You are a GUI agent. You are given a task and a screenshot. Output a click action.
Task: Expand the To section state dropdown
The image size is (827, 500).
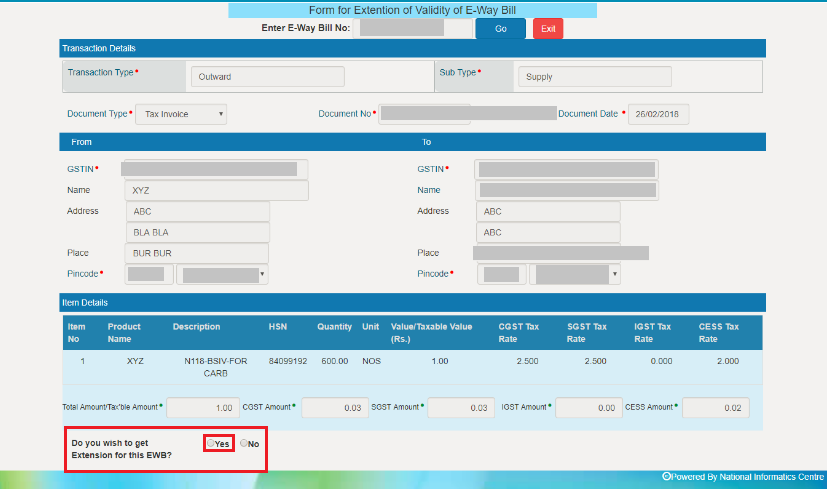click(576, 274)
